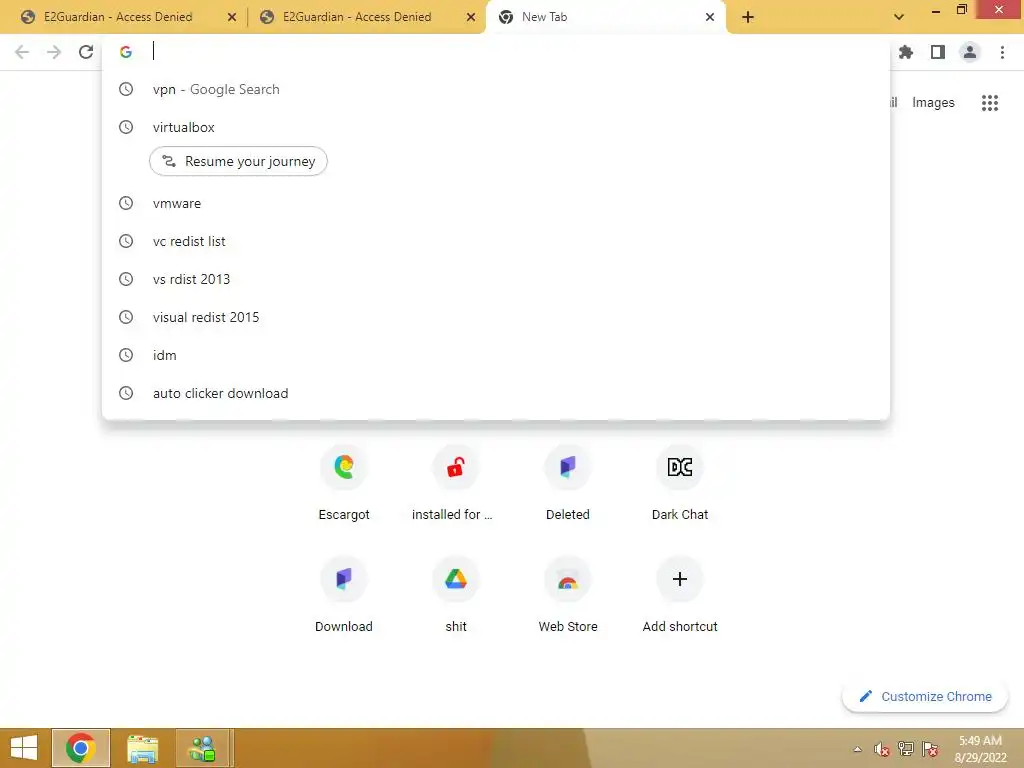Open the Extensions puzzle icon

[906, 52]
